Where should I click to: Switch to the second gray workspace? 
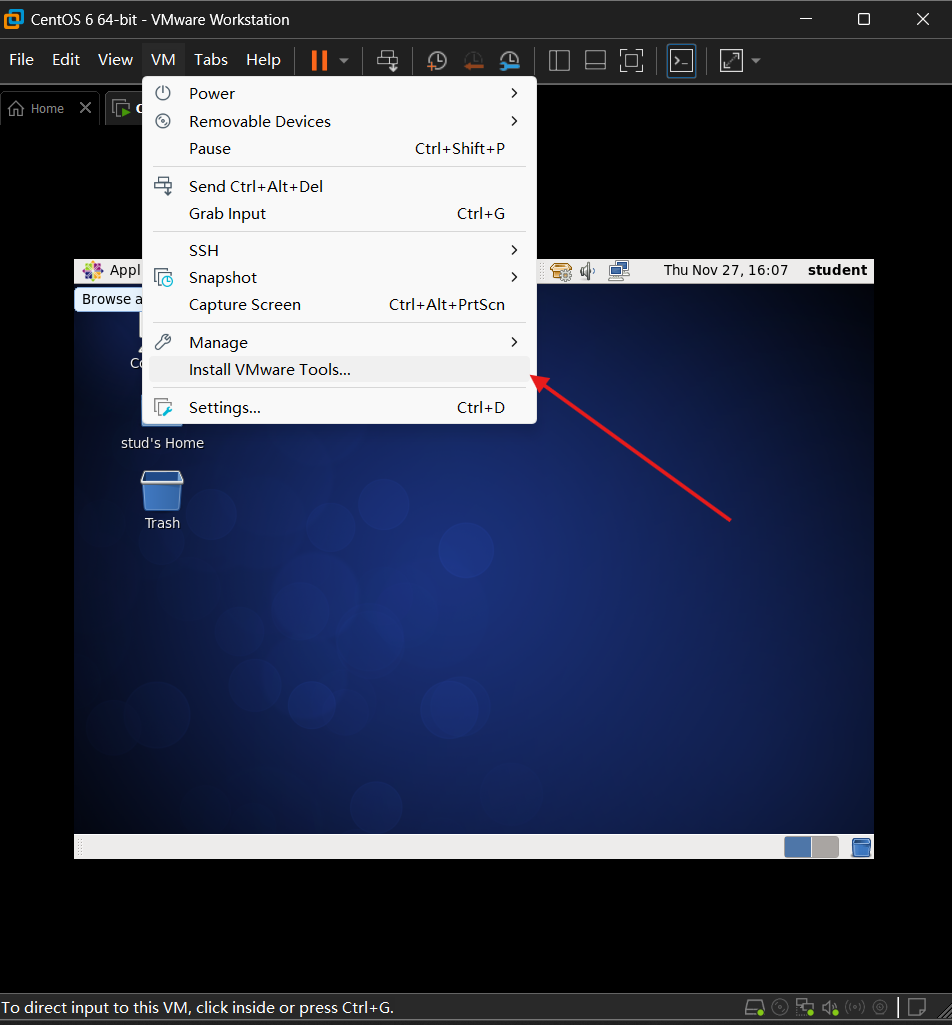tap(825, 847)
